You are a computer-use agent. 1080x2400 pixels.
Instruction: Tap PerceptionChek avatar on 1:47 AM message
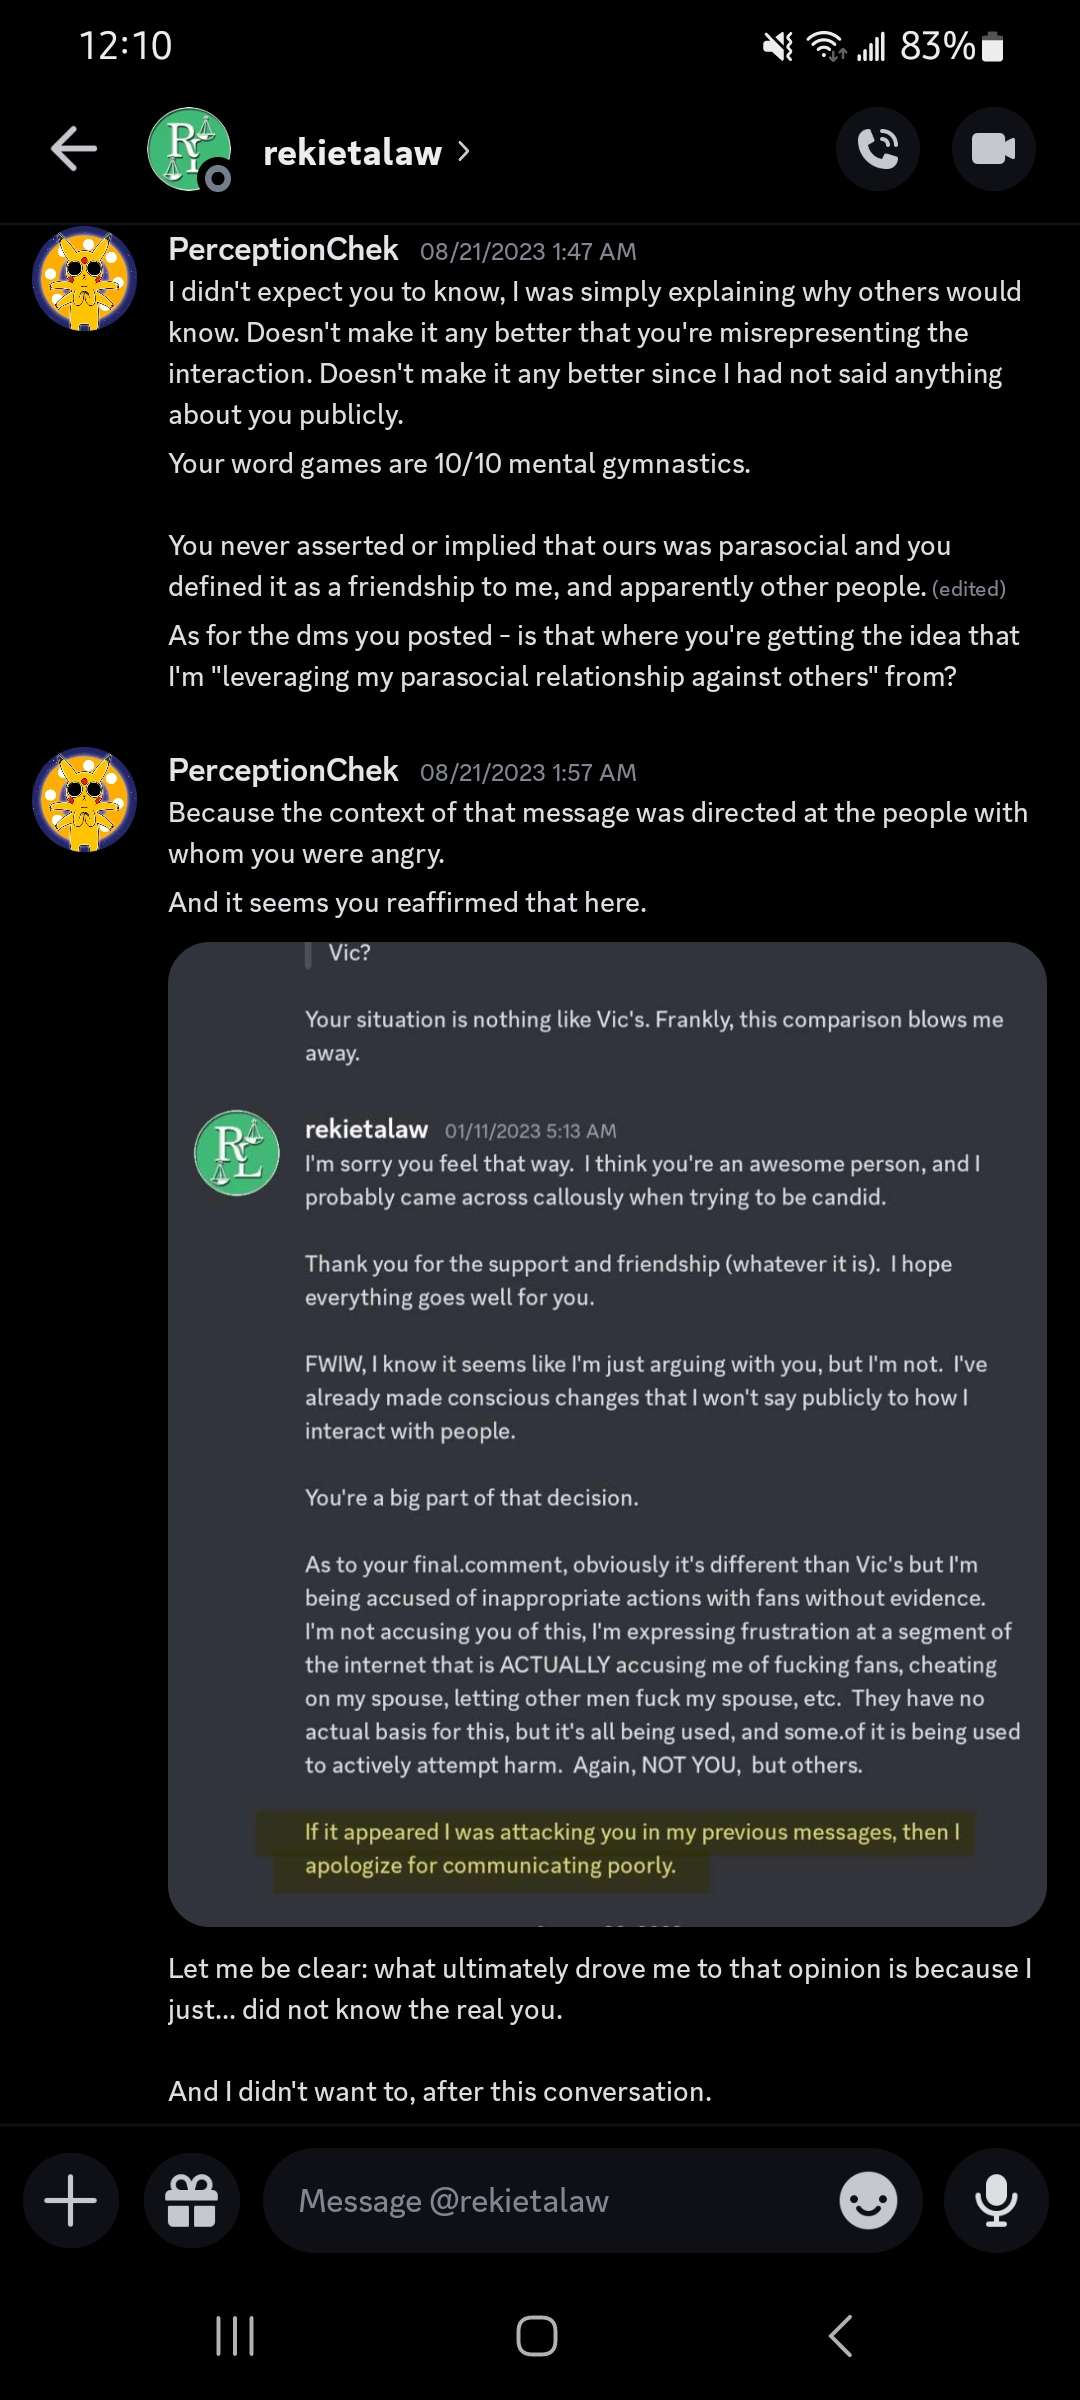[85, 279]
